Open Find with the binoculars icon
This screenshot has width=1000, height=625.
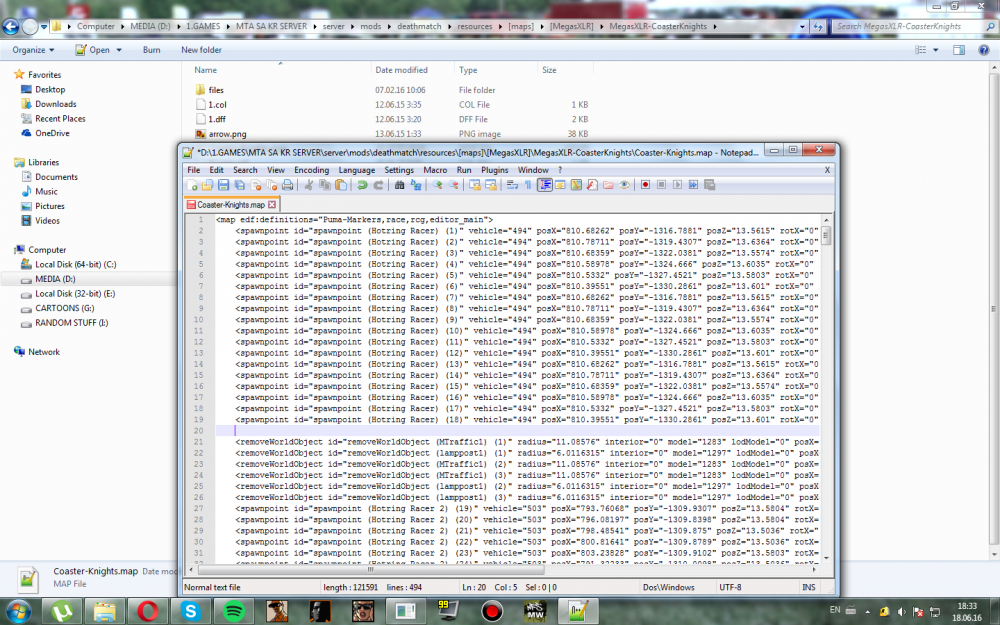coord(400,185)
